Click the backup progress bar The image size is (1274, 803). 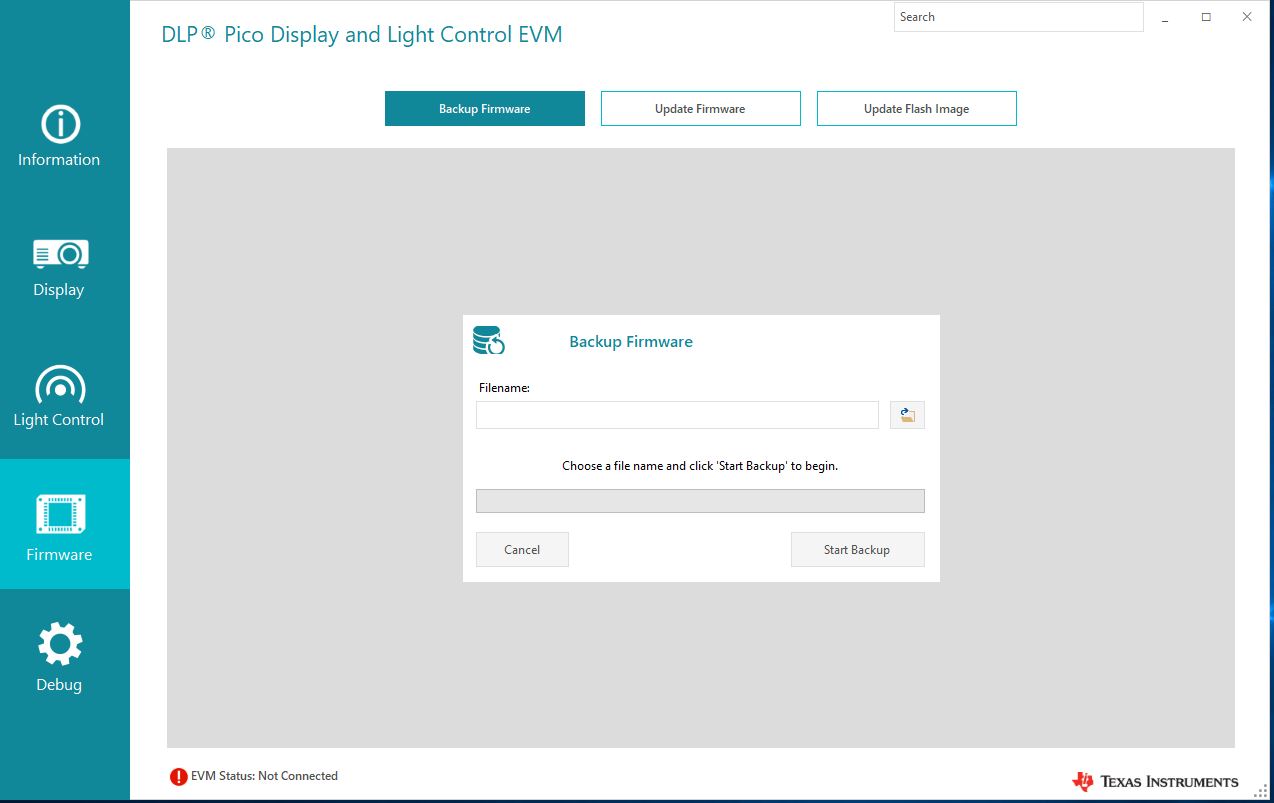pos(700,501)
